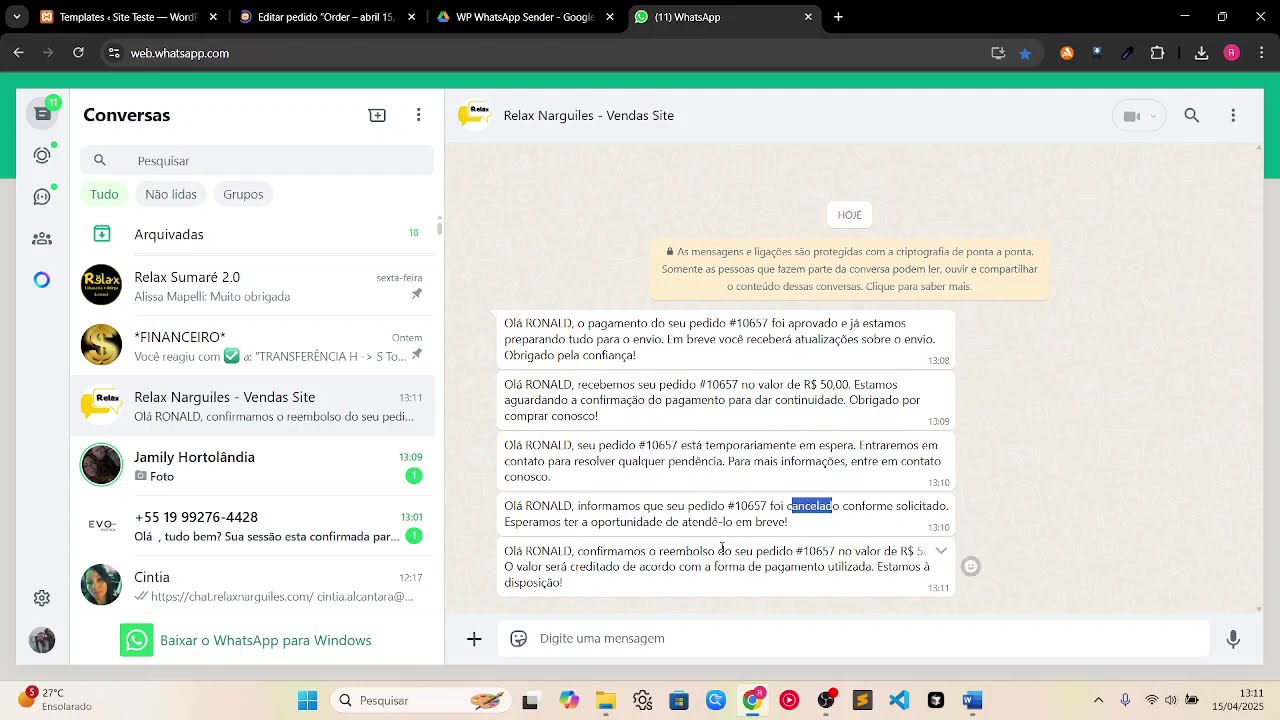Open the emoji and sticker picker

click(518, 639)
